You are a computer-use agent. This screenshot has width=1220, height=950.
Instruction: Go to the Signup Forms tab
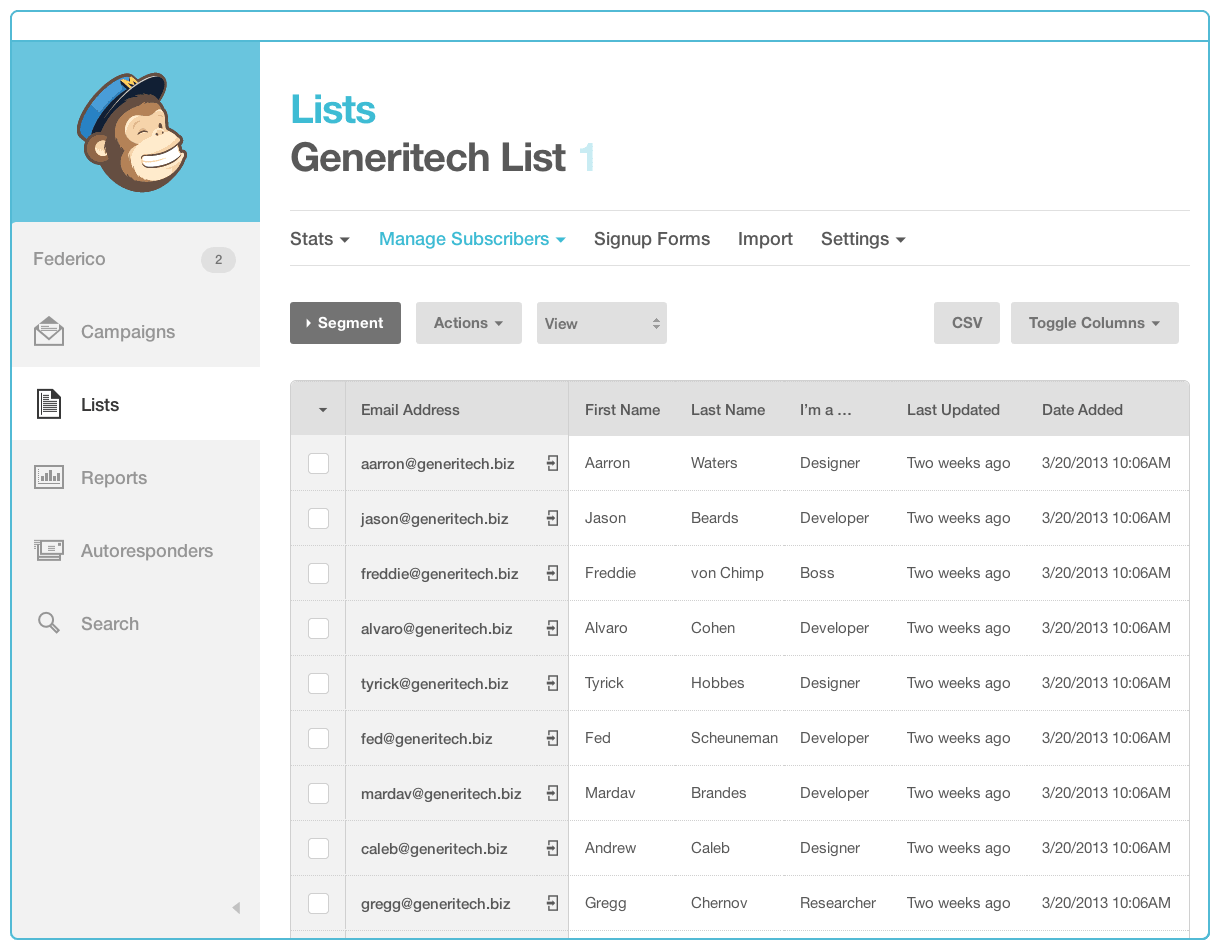pos(651,239)
